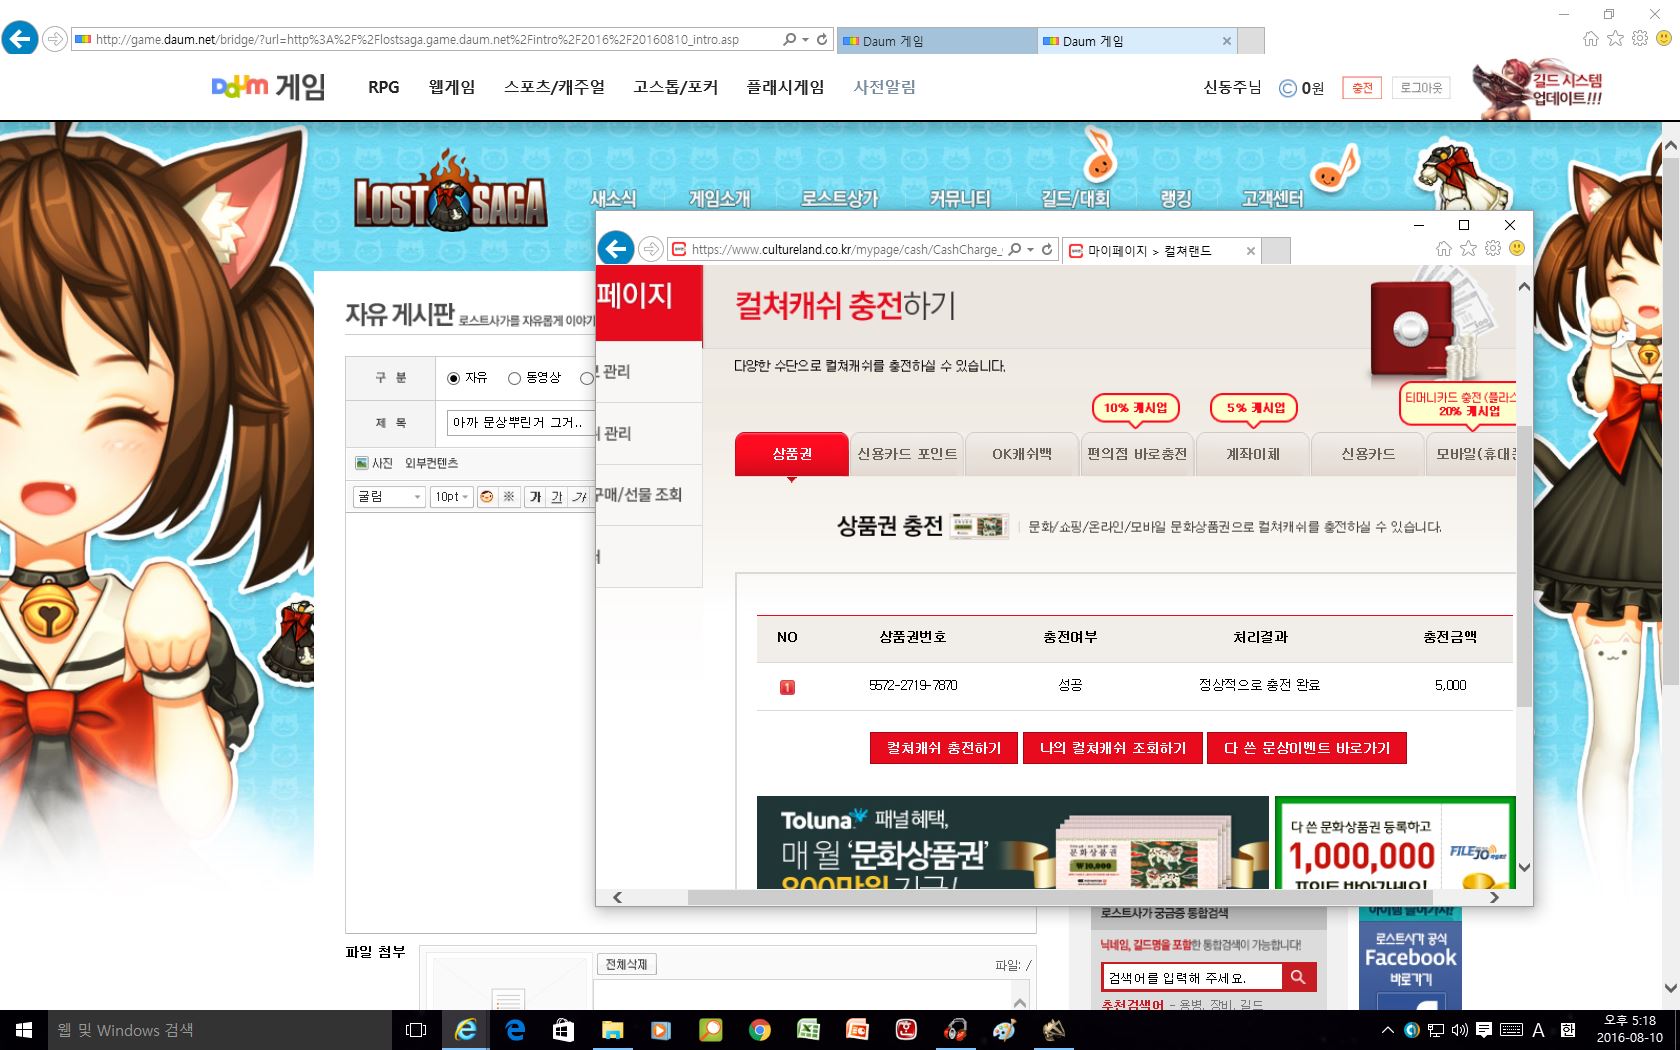1680x1050 pixels.
Task: Open Excel from taskbar
Action: coord(808,1030)
